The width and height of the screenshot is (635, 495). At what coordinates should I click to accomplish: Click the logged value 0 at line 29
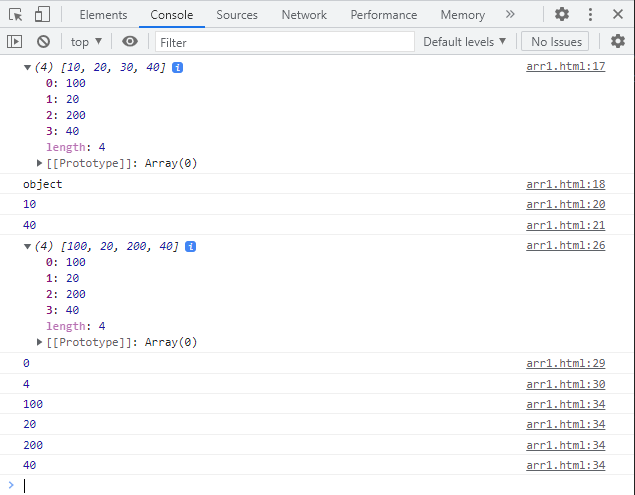point(26,363)
